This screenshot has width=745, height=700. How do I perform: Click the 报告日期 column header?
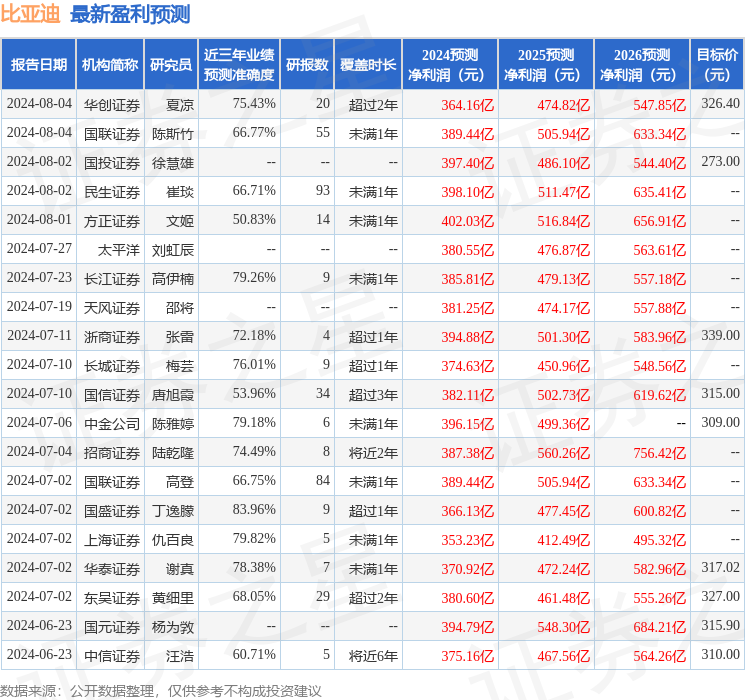pos(38,65)
